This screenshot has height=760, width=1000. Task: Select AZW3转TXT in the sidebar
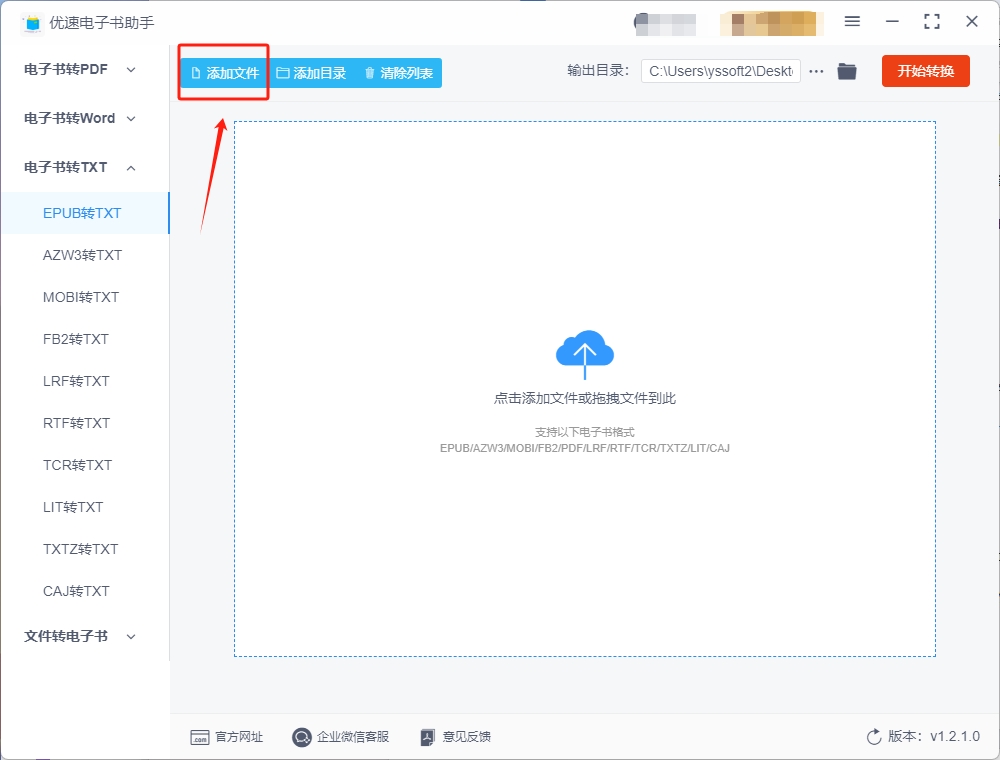coord(85,255)
